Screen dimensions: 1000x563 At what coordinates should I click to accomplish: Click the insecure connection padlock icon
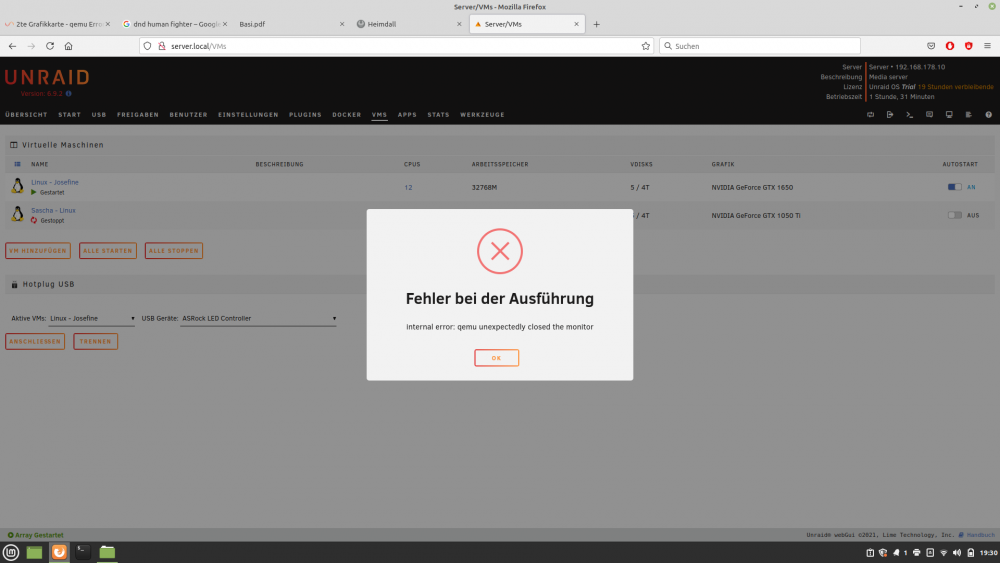161,46
